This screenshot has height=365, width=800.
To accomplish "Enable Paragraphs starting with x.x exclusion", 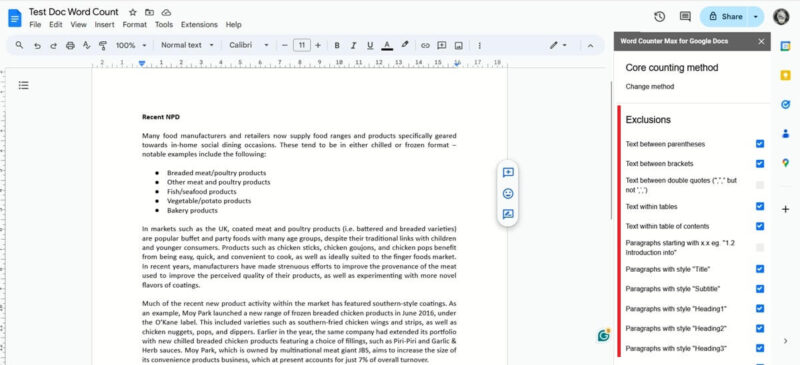I will [x=760, y=248].
